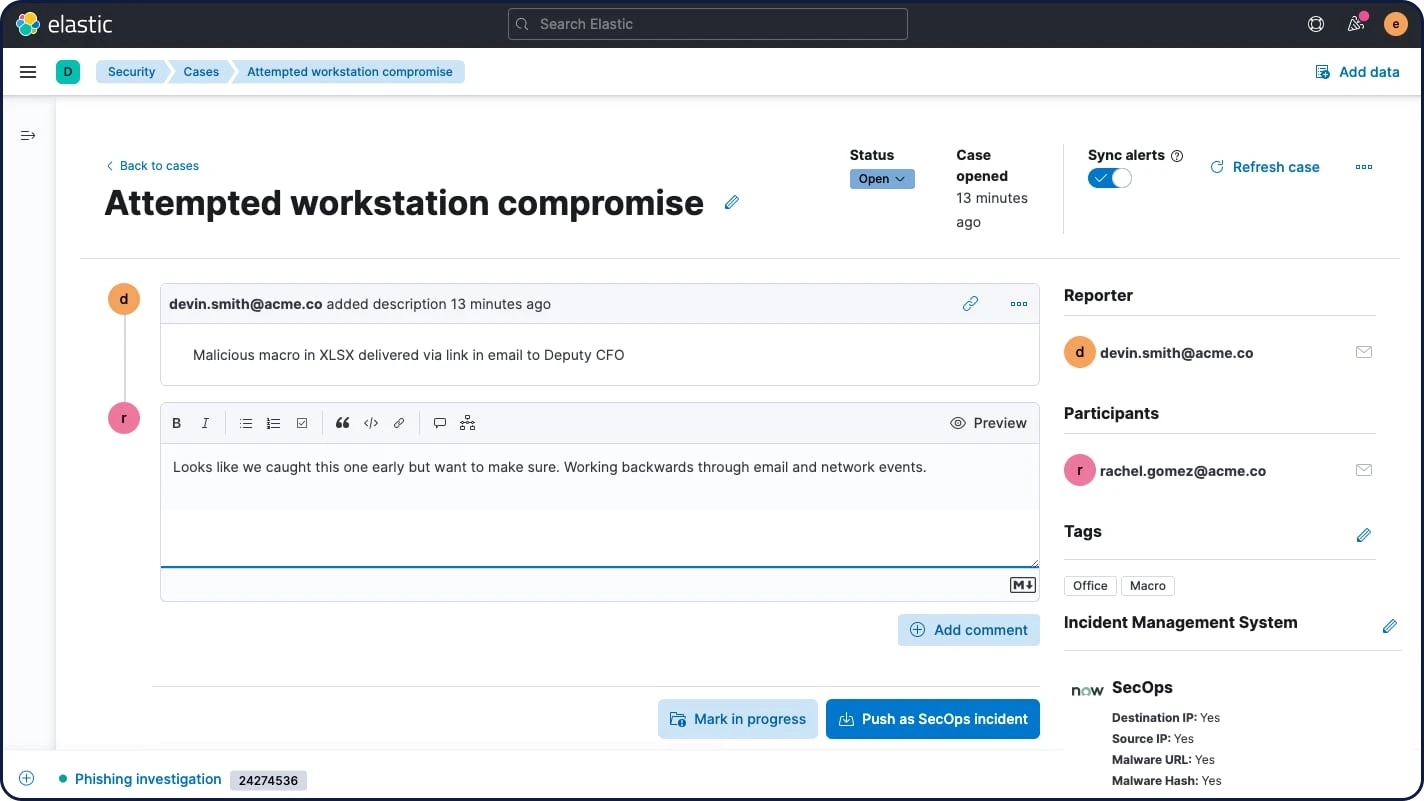The height and width of the screenshot is (801, 1424).
Task: Click the Refresh case button
Action: (1265, 167)
